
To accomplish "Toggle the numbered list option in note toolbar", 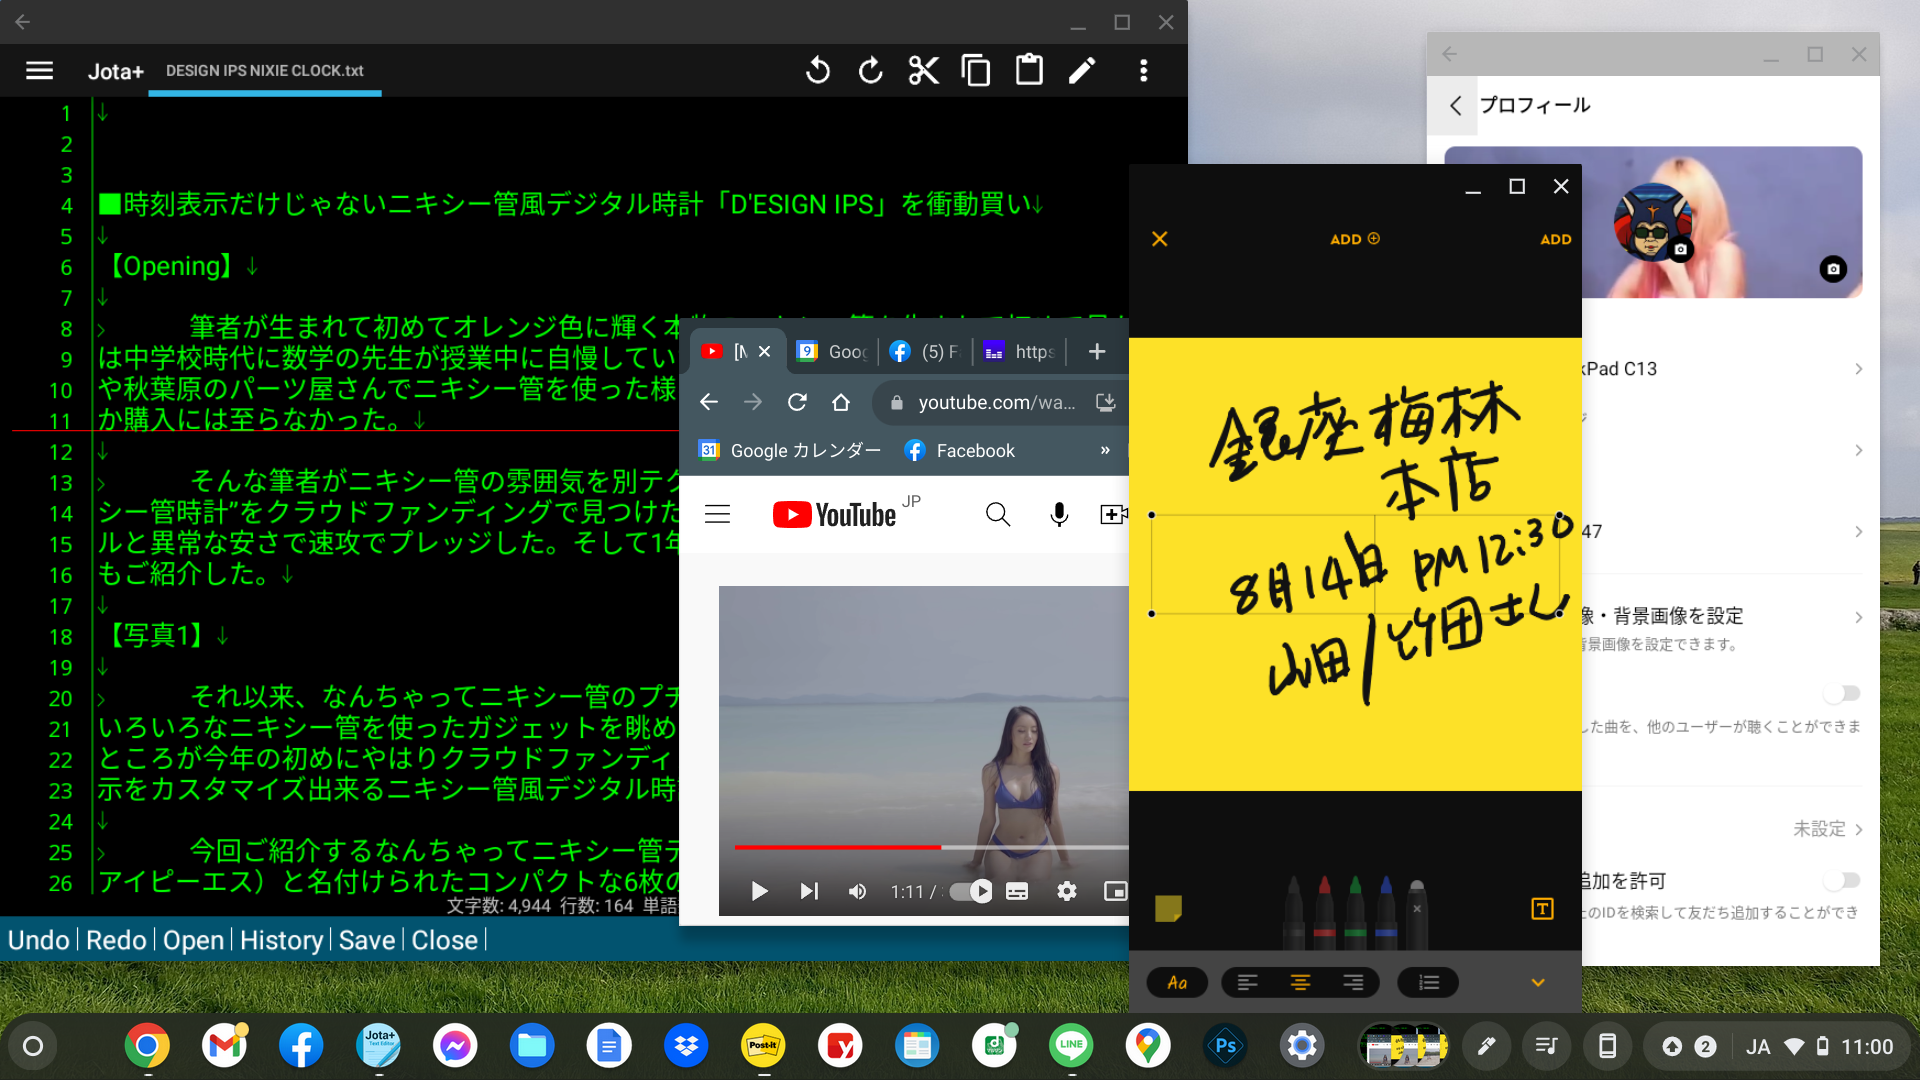I will [x=1428, y=982].
